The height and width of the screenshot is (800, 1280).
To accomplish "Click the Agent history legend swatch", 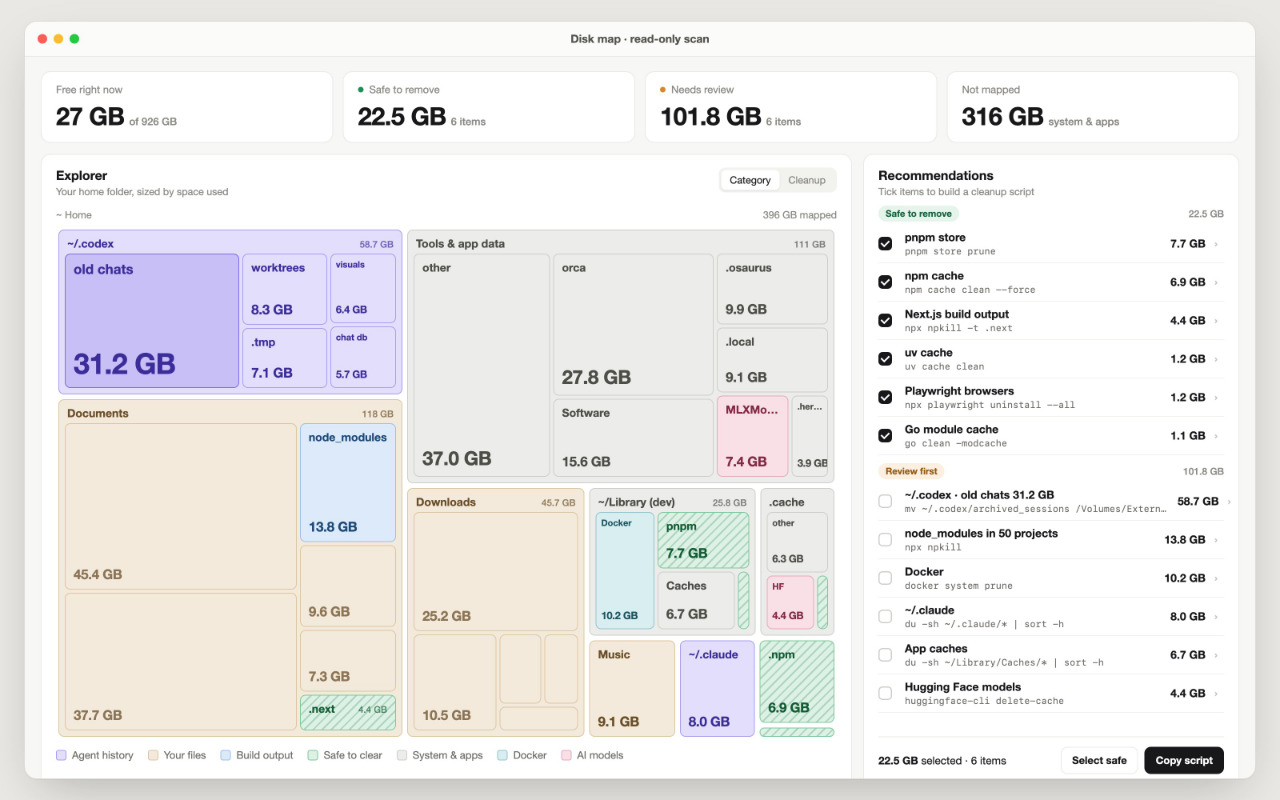I will 62,755.
